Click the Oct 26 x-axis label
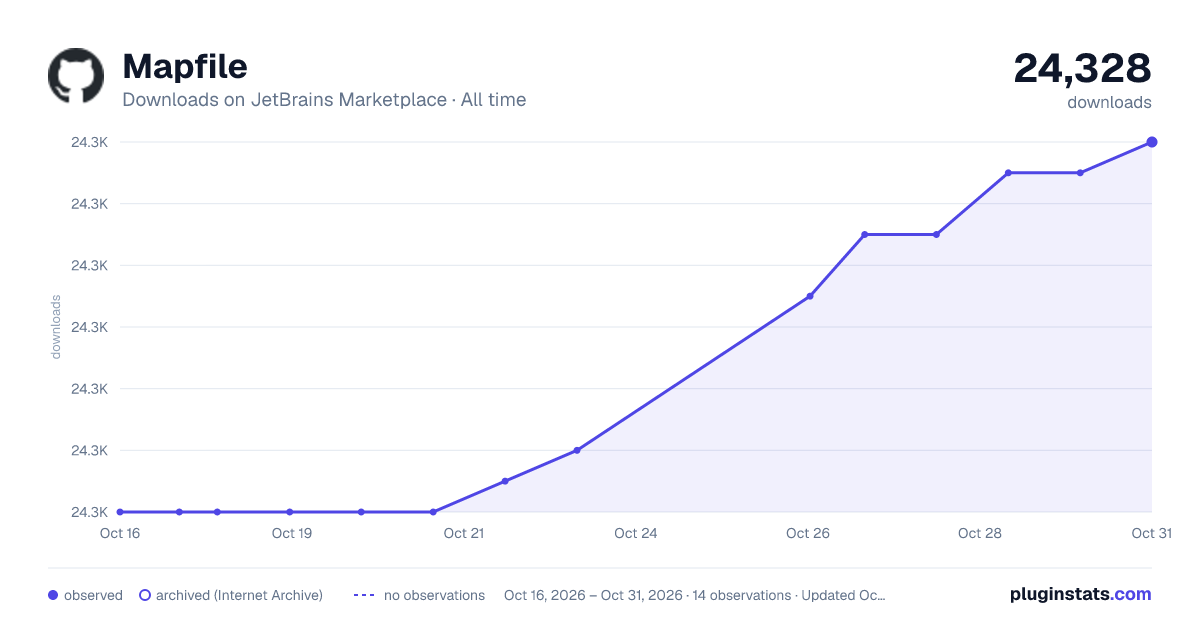Viewport: 1200px width, 630px height. (x=808, y=533)
